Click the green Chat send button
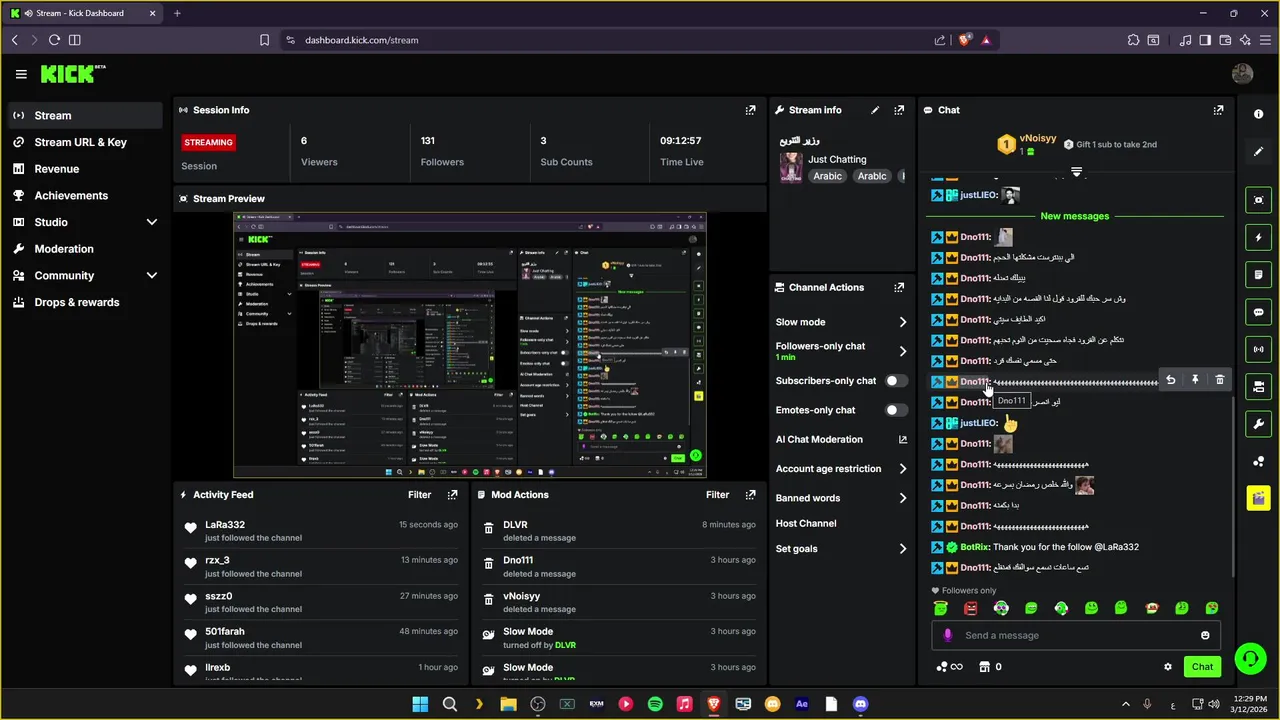Viewport: 1280px width, 720px height. coord(1202,667)
